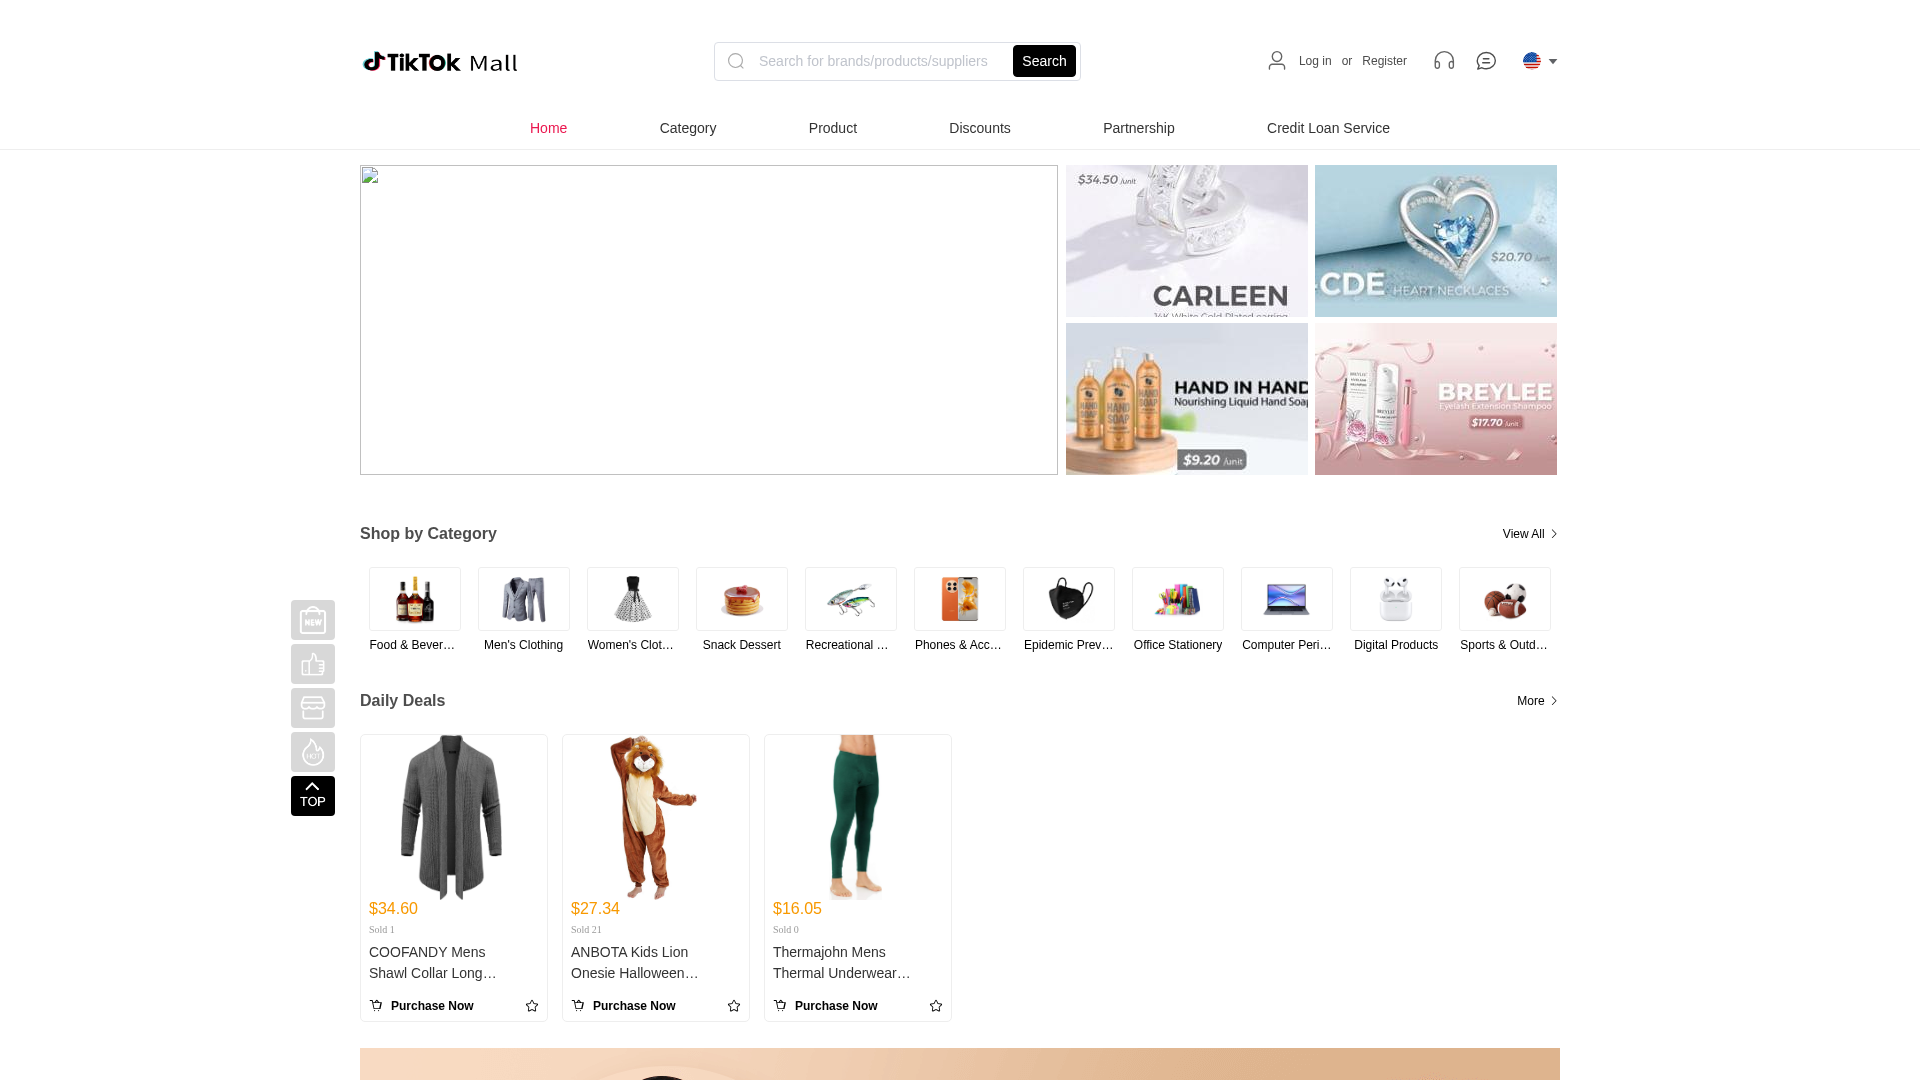
Task: Open the thumbs-up recommended sidebar icon
Action: pos(313,664)
